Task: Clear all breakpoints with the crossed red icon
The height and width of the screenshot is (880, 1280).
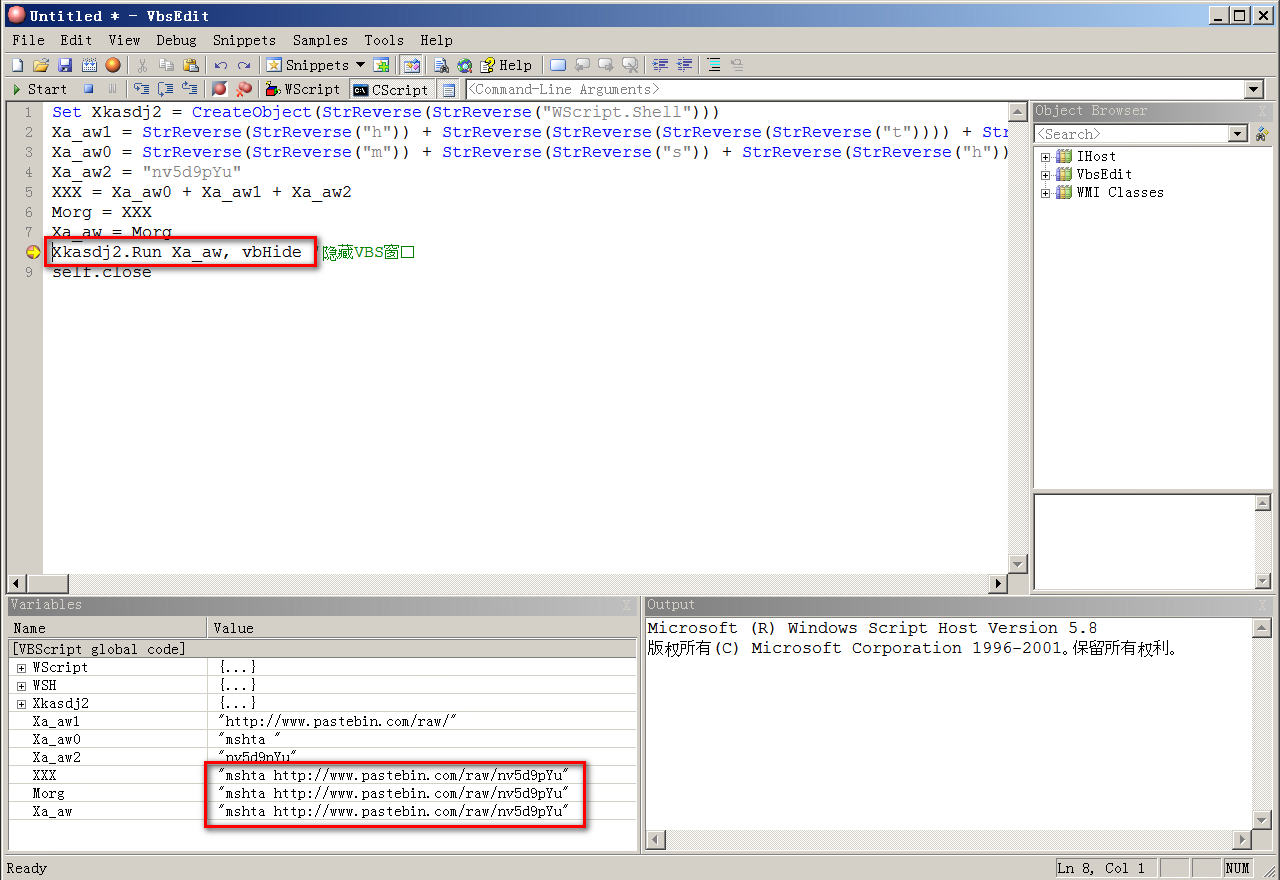Action: pos(243,89)
